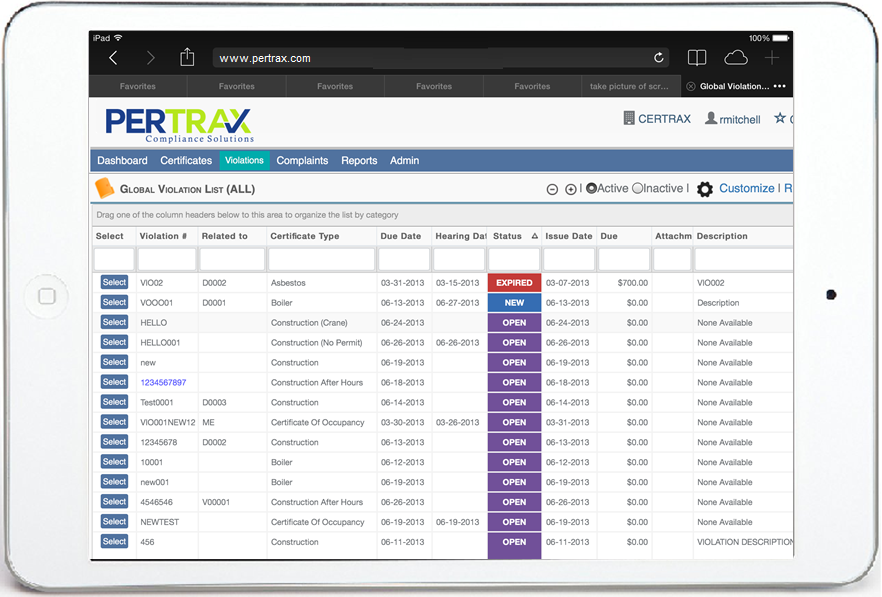Switch to the Certificates menu
The image size is (882, 597).
[x=186, y=160]
